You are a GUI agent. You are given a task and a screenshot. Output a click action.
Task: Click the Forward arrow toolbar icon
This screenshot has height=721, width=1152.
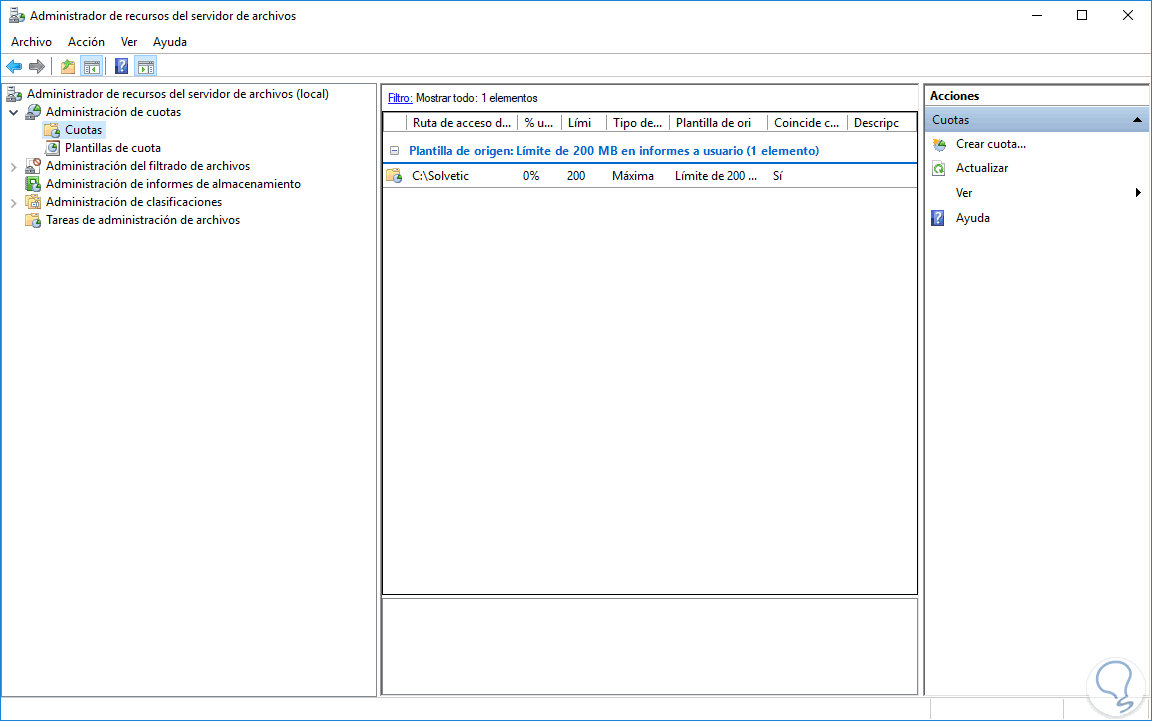(x=36, y=67)
